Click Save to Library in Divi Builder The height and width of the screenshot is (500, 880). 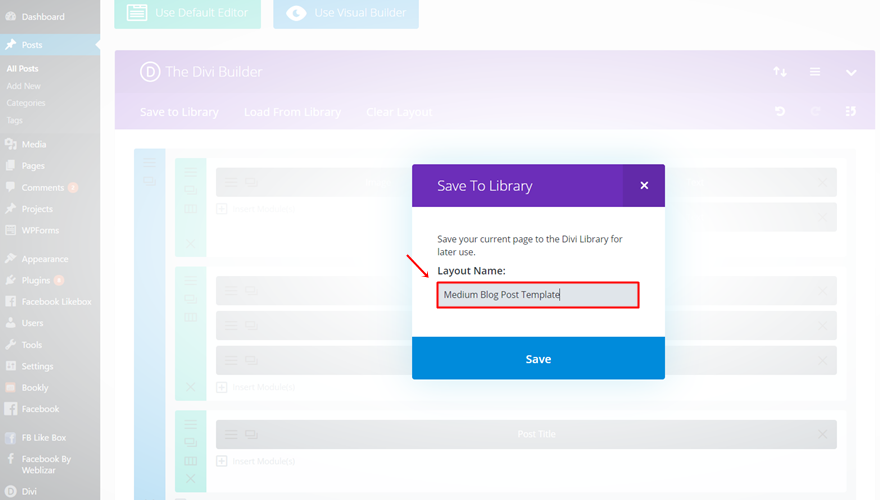[x=179, y=112]
